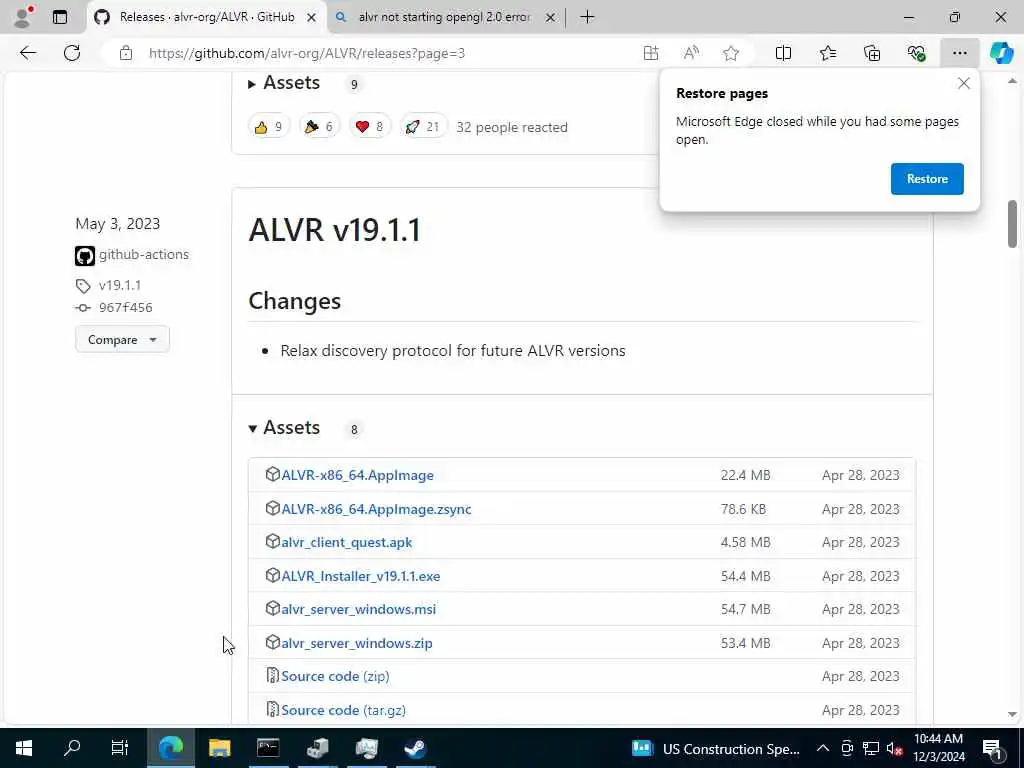Screen dimensions: 1024x768
Task: Click the network tray icon
Action: [x=871, y=748]
